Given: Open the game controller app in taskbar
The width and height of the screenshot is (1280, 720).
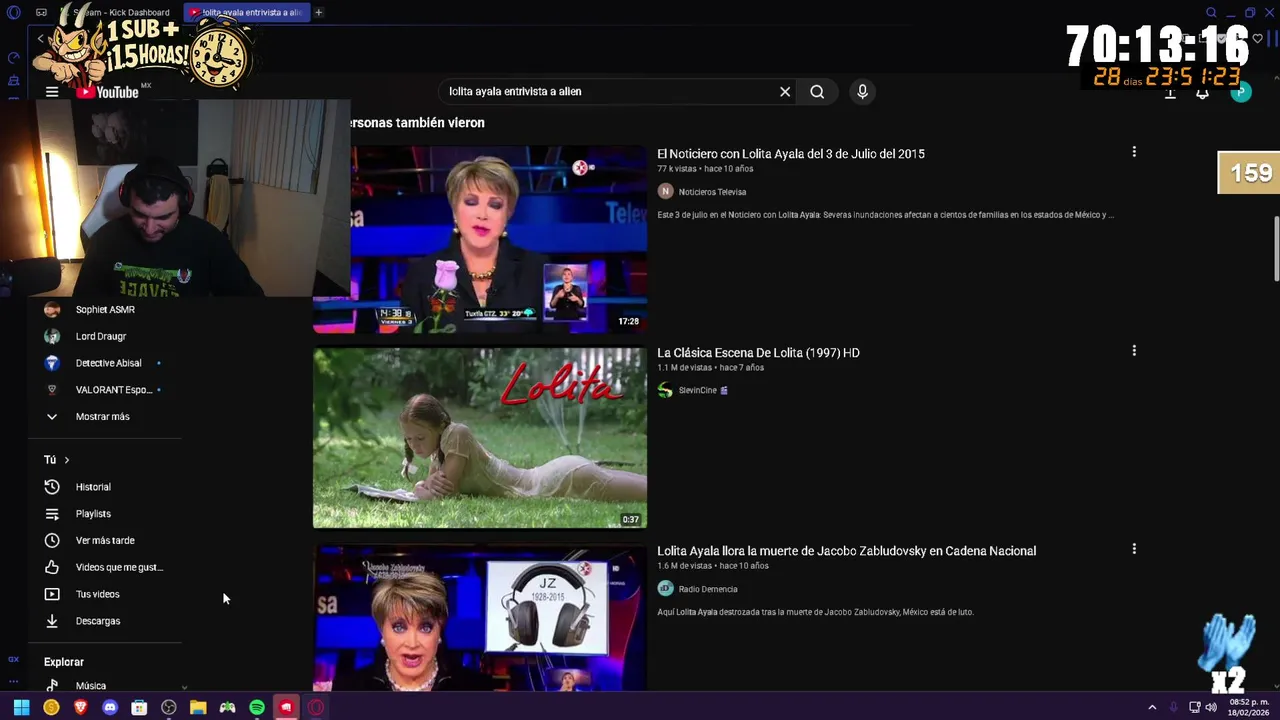Looking at the screenshot, I should click(x=228, y=707).
